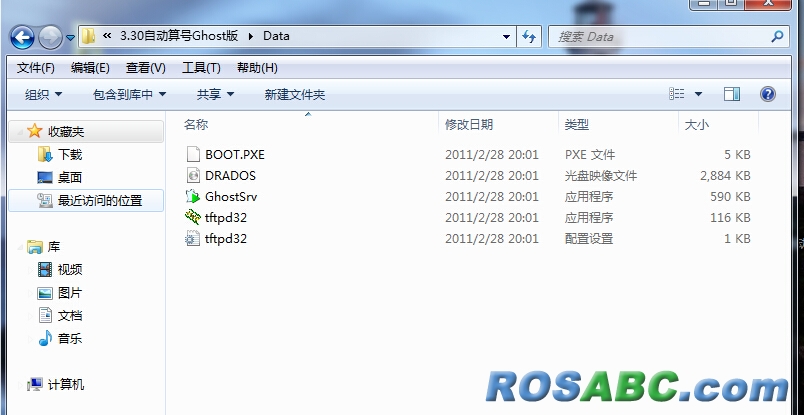Select the DRADOS disc image icon
Screen dimensions: 804x415
pyautogui.click(x=193, y=175)
